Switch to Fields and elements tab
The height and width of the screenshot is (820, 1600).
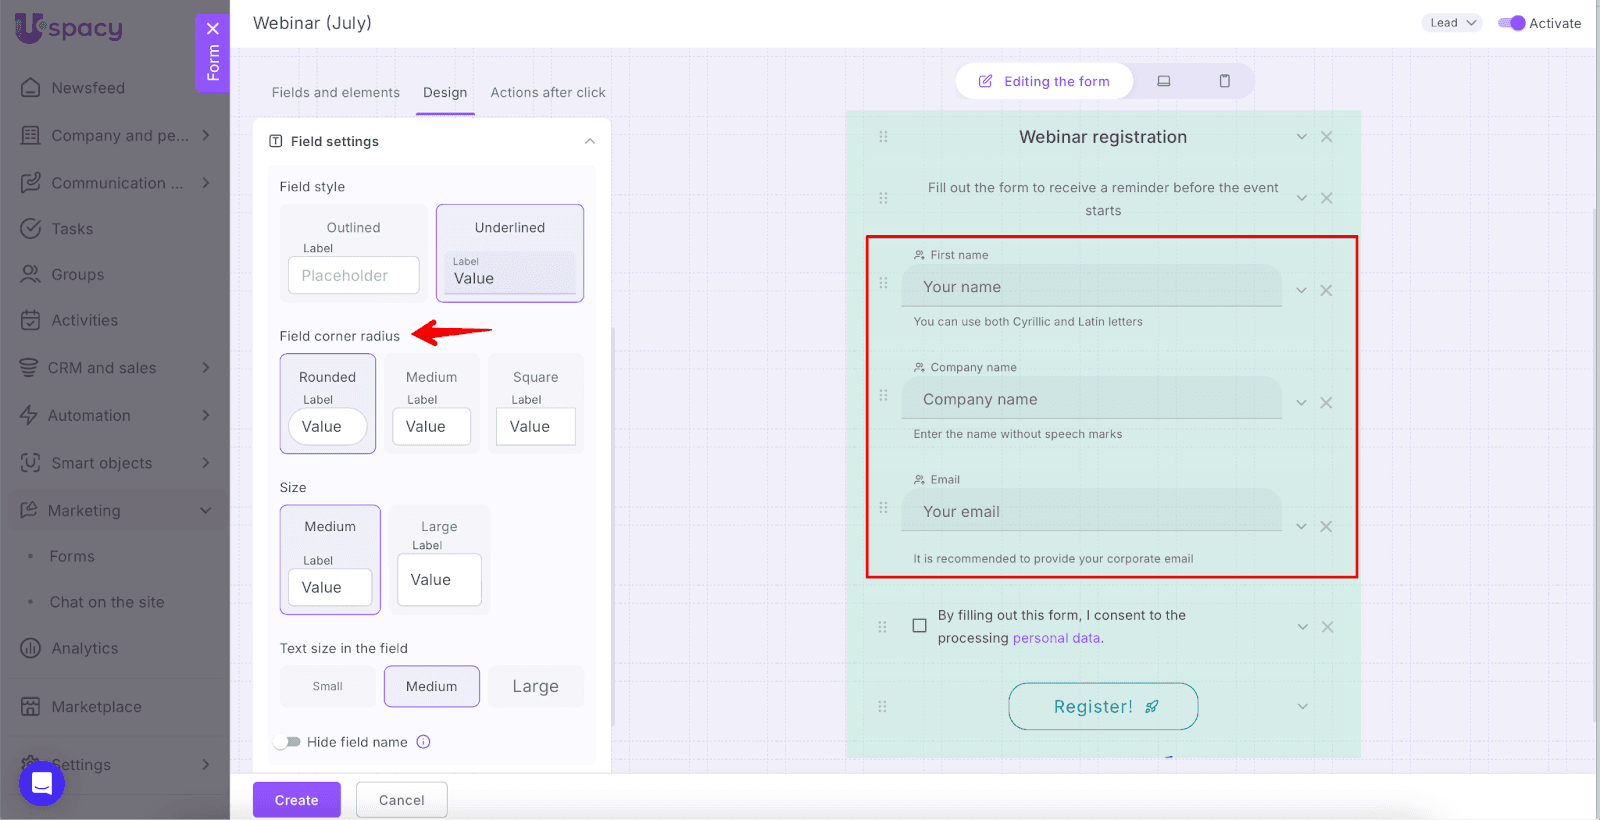click(x=335, y=92)
